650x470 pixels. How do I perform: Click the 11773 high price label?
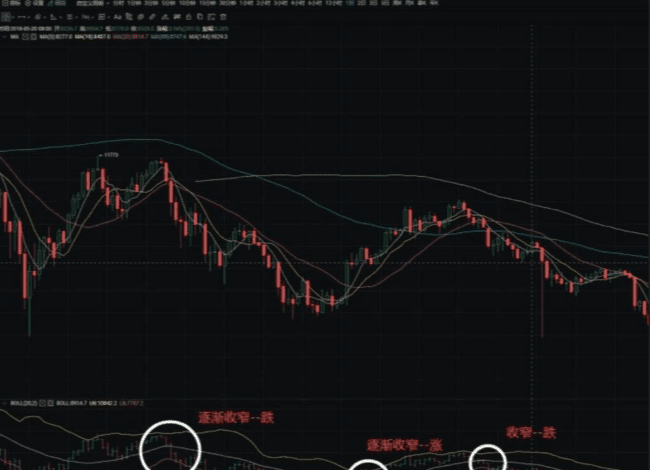click(x=111, y=155)
